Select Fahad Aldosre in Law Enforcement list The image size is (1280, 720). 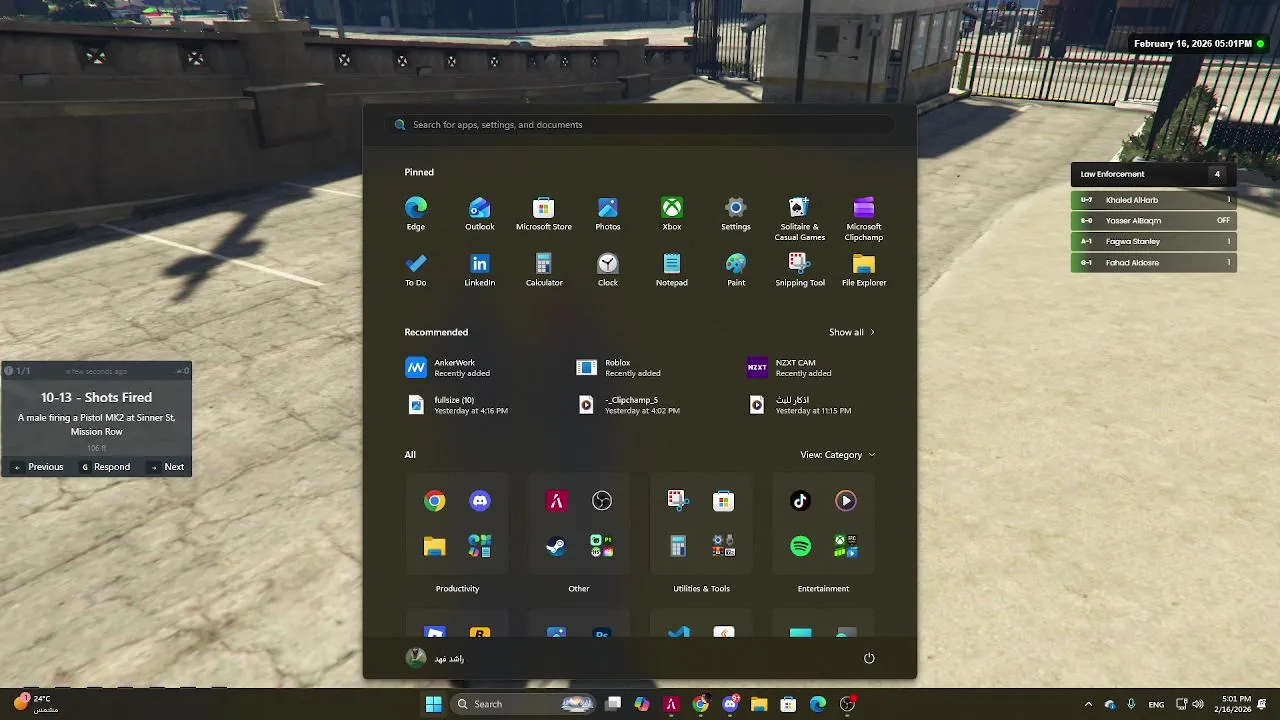pos(1154,263)
